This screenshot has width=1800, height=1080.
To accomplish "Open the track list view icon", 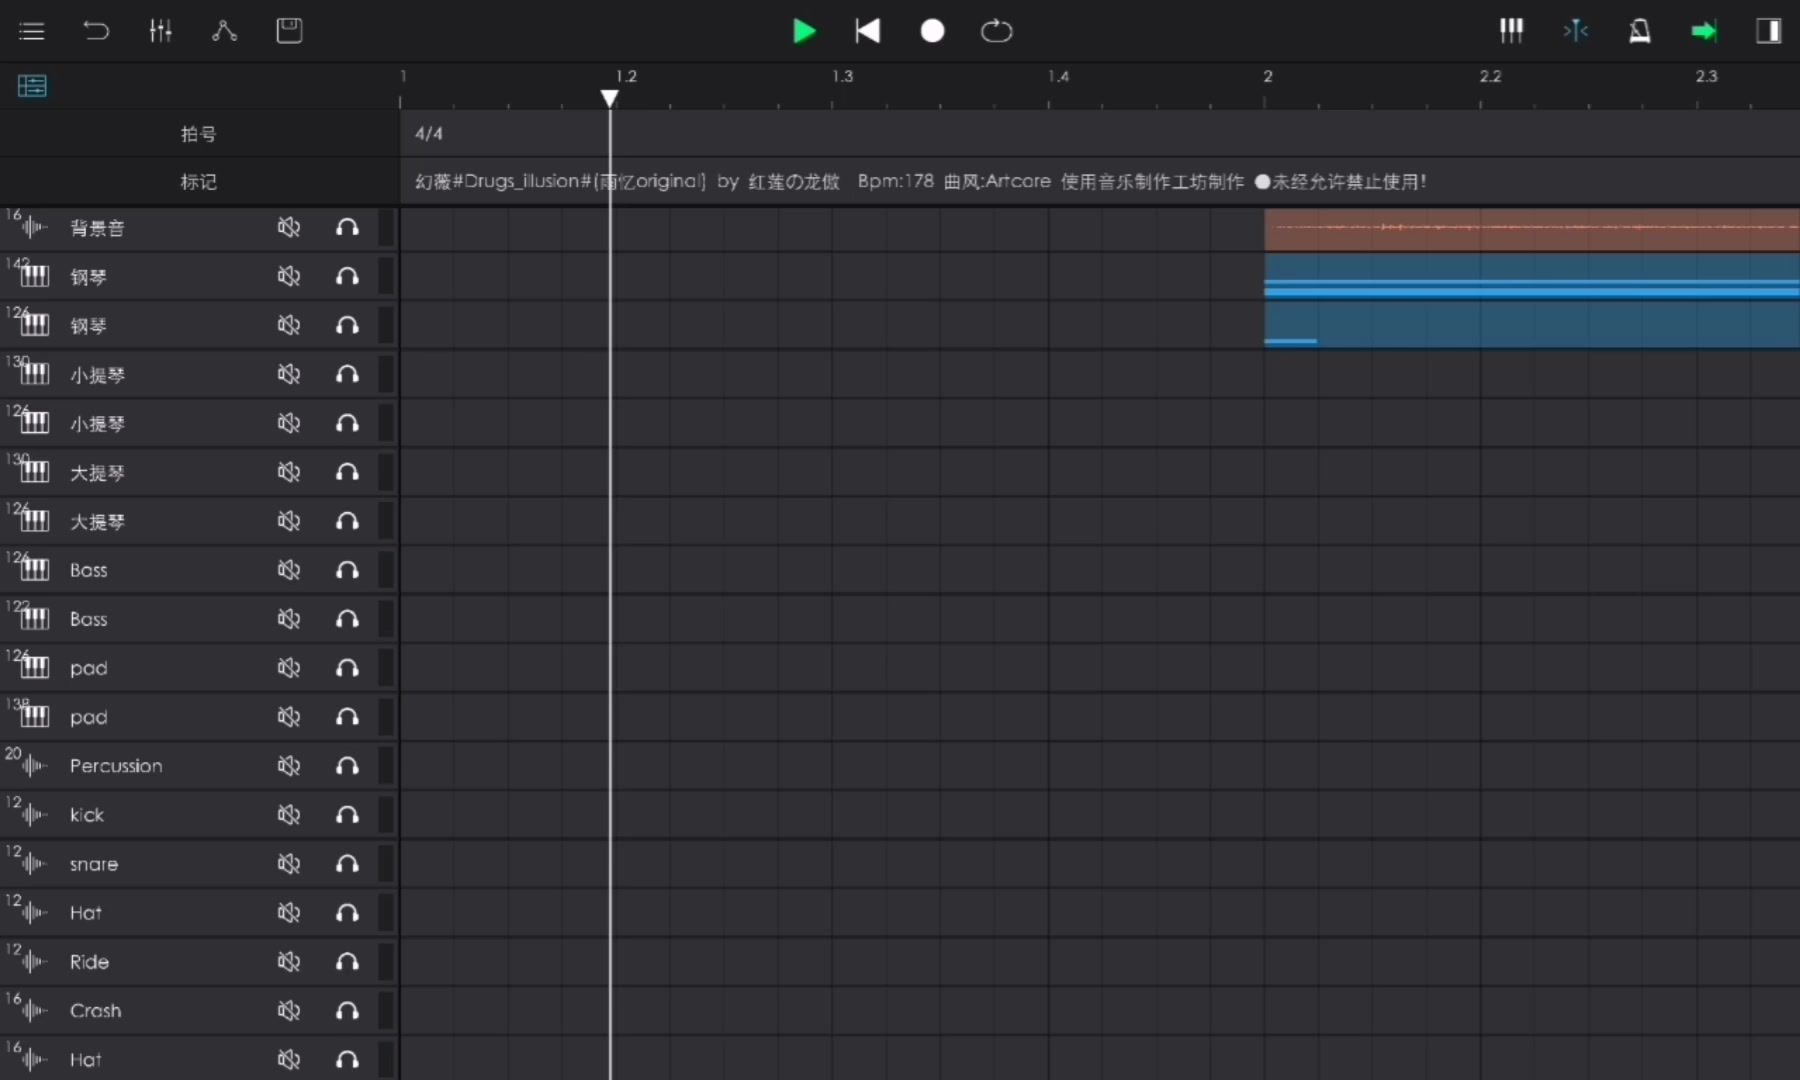I will (32, 86).
